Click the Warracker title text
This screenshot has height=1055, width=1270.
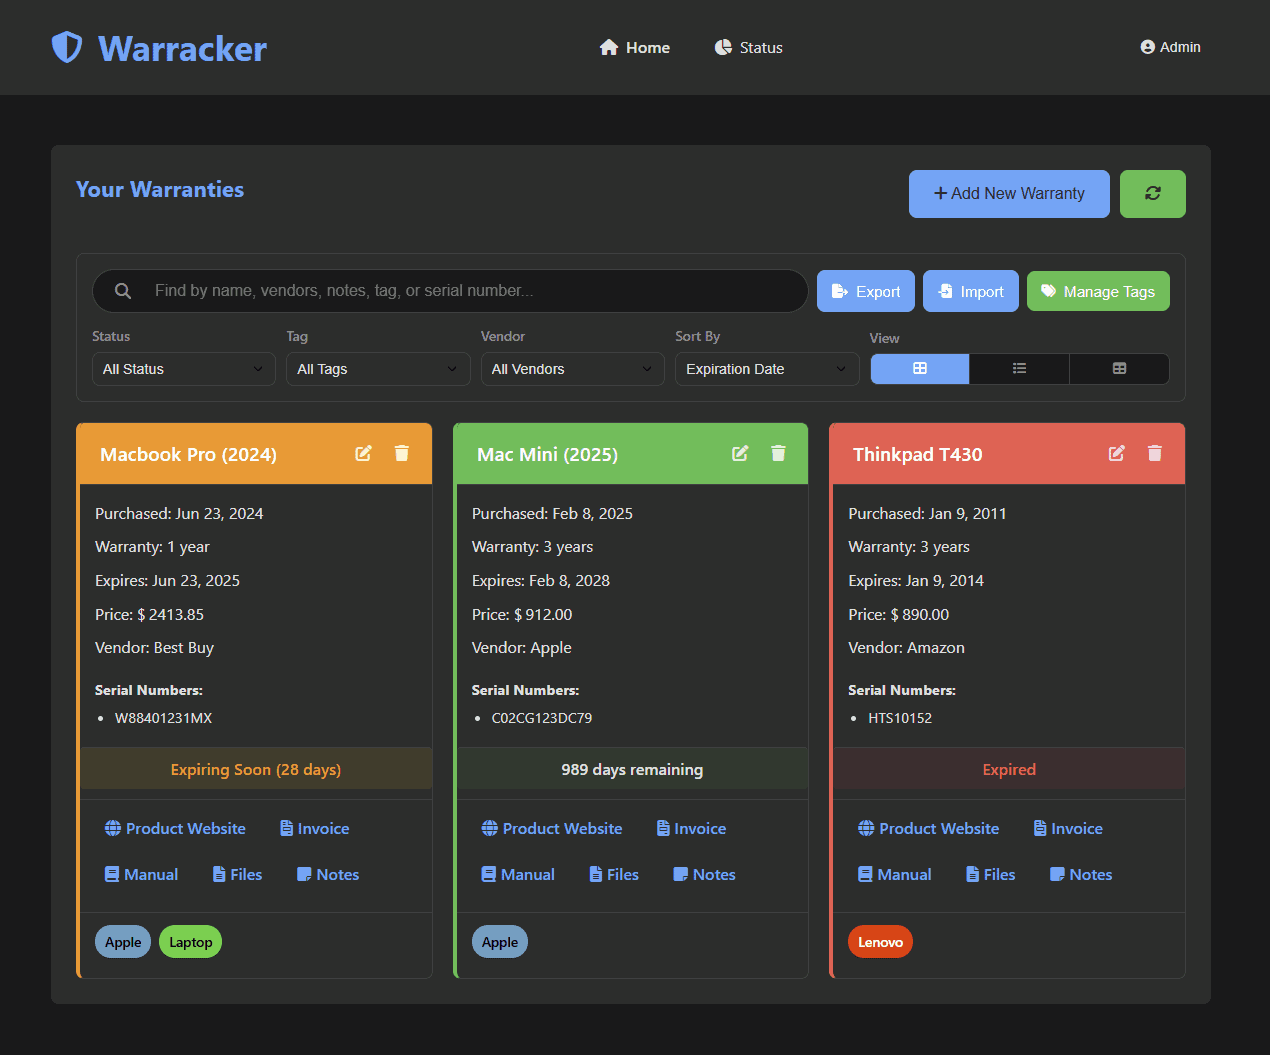[182, 49]
